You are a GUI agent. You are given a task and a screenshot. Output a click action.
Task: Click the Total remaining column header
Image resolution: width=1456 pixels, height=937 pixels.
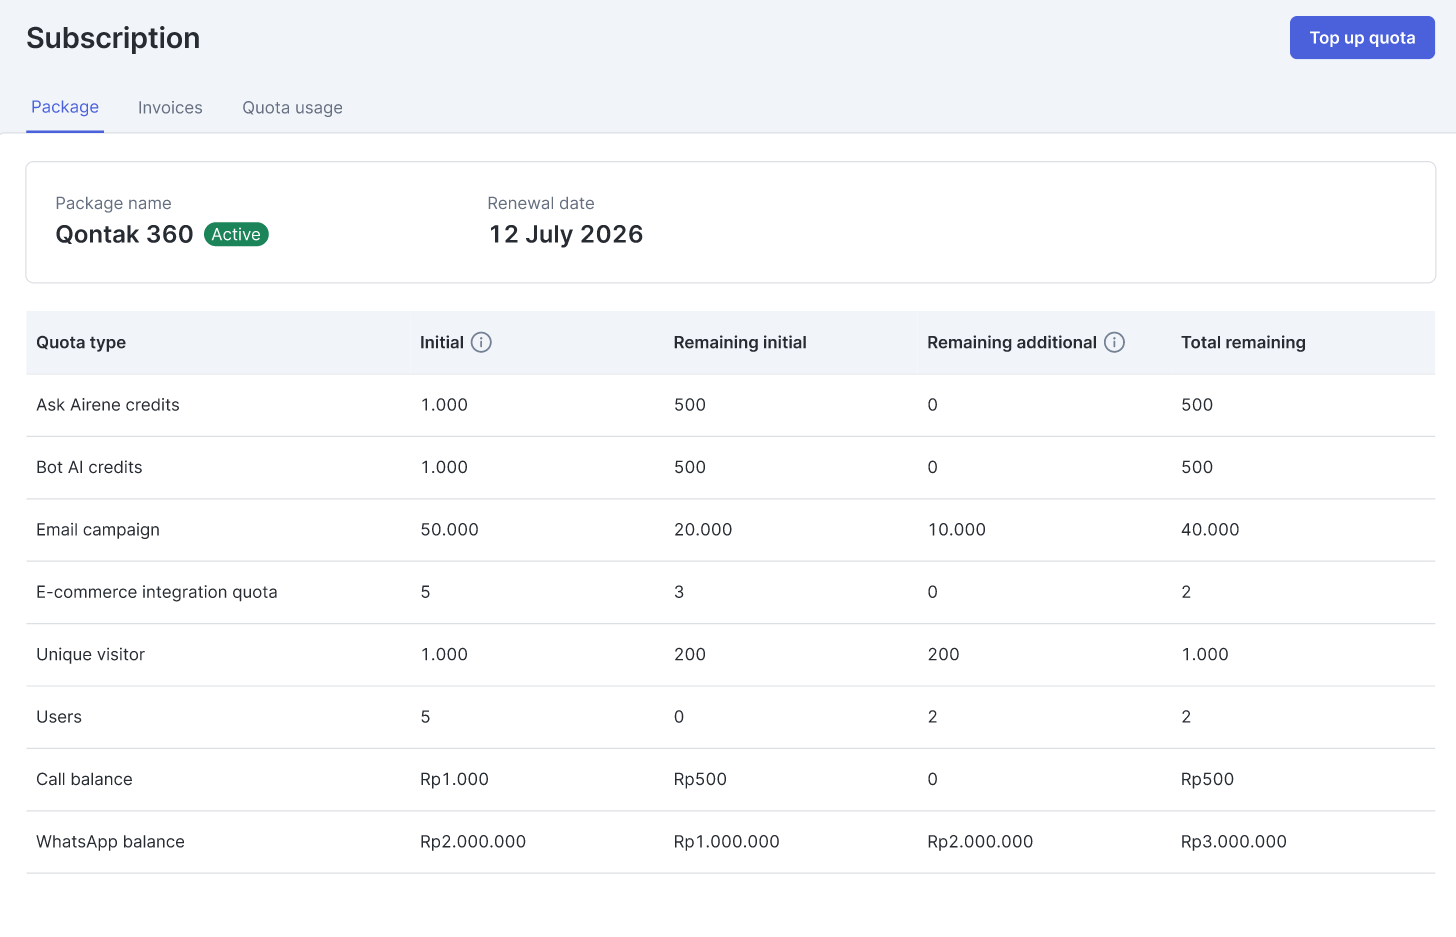[x=1243, y=342]
